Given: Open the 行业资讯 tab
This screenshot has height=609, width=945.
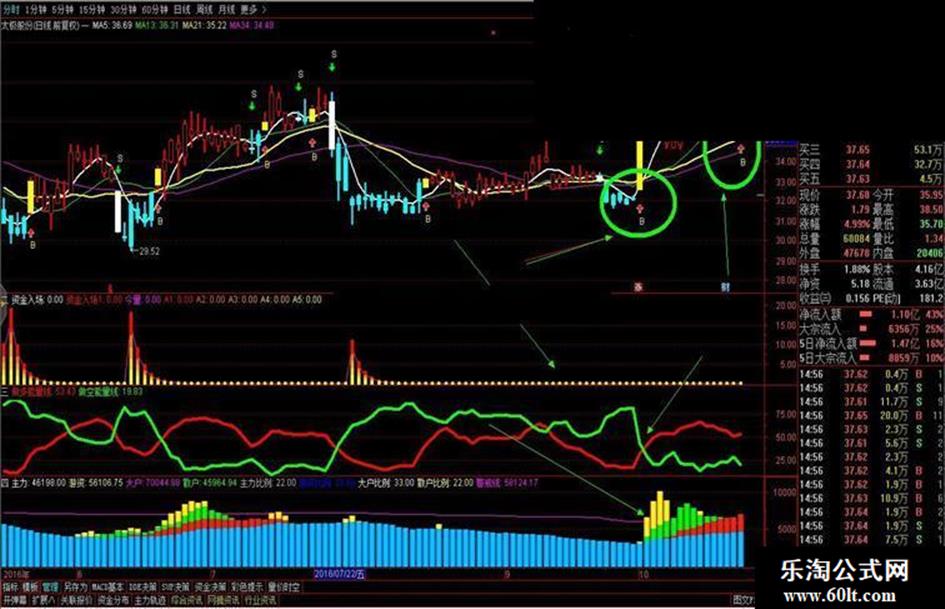Looking at the screenshot, I should point(260,600).
